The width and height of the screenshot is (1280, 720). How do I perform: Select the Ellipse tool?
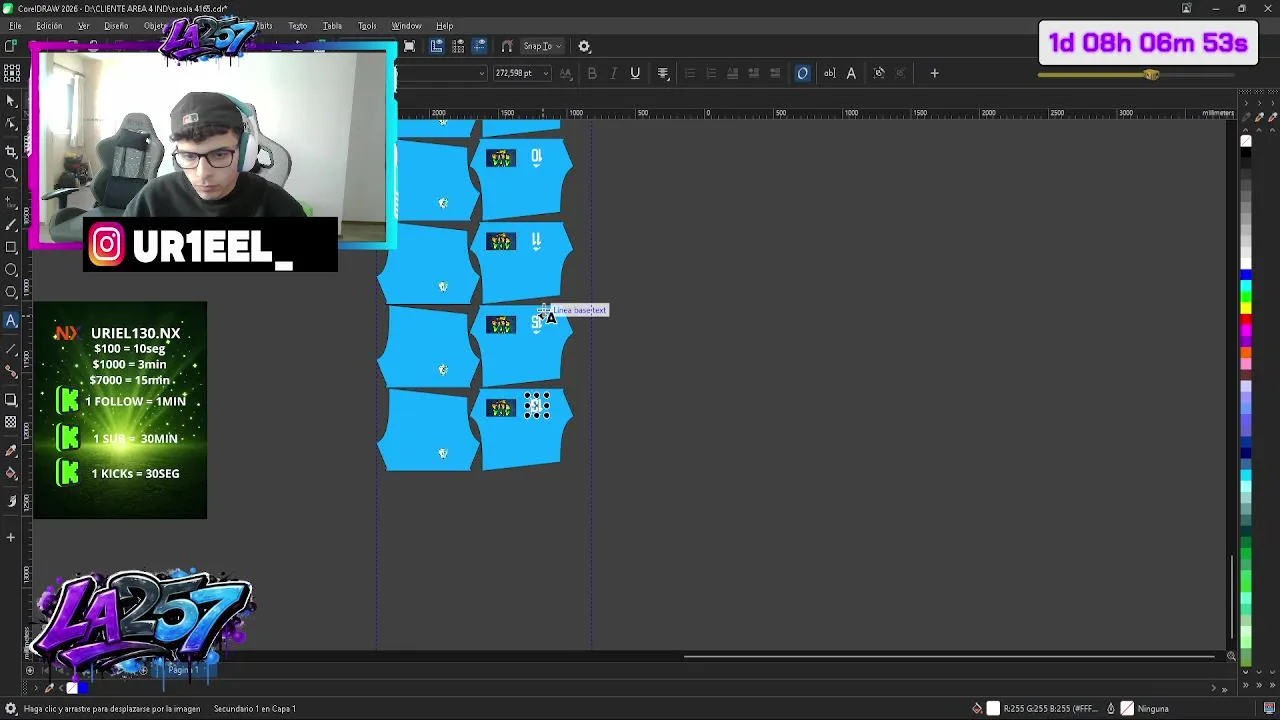tap(11, 270)
